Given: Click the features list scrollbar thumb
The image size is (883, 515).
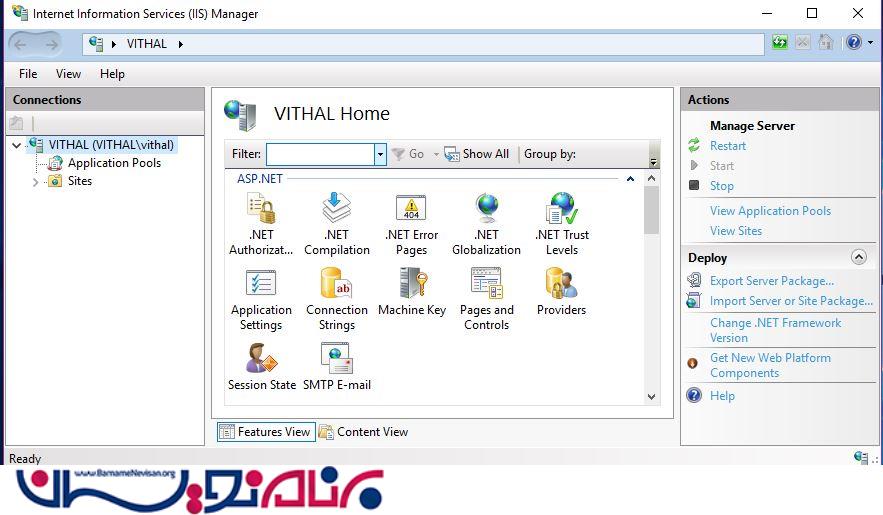Looking at the screenshot, I should click(x=652, y=209).
